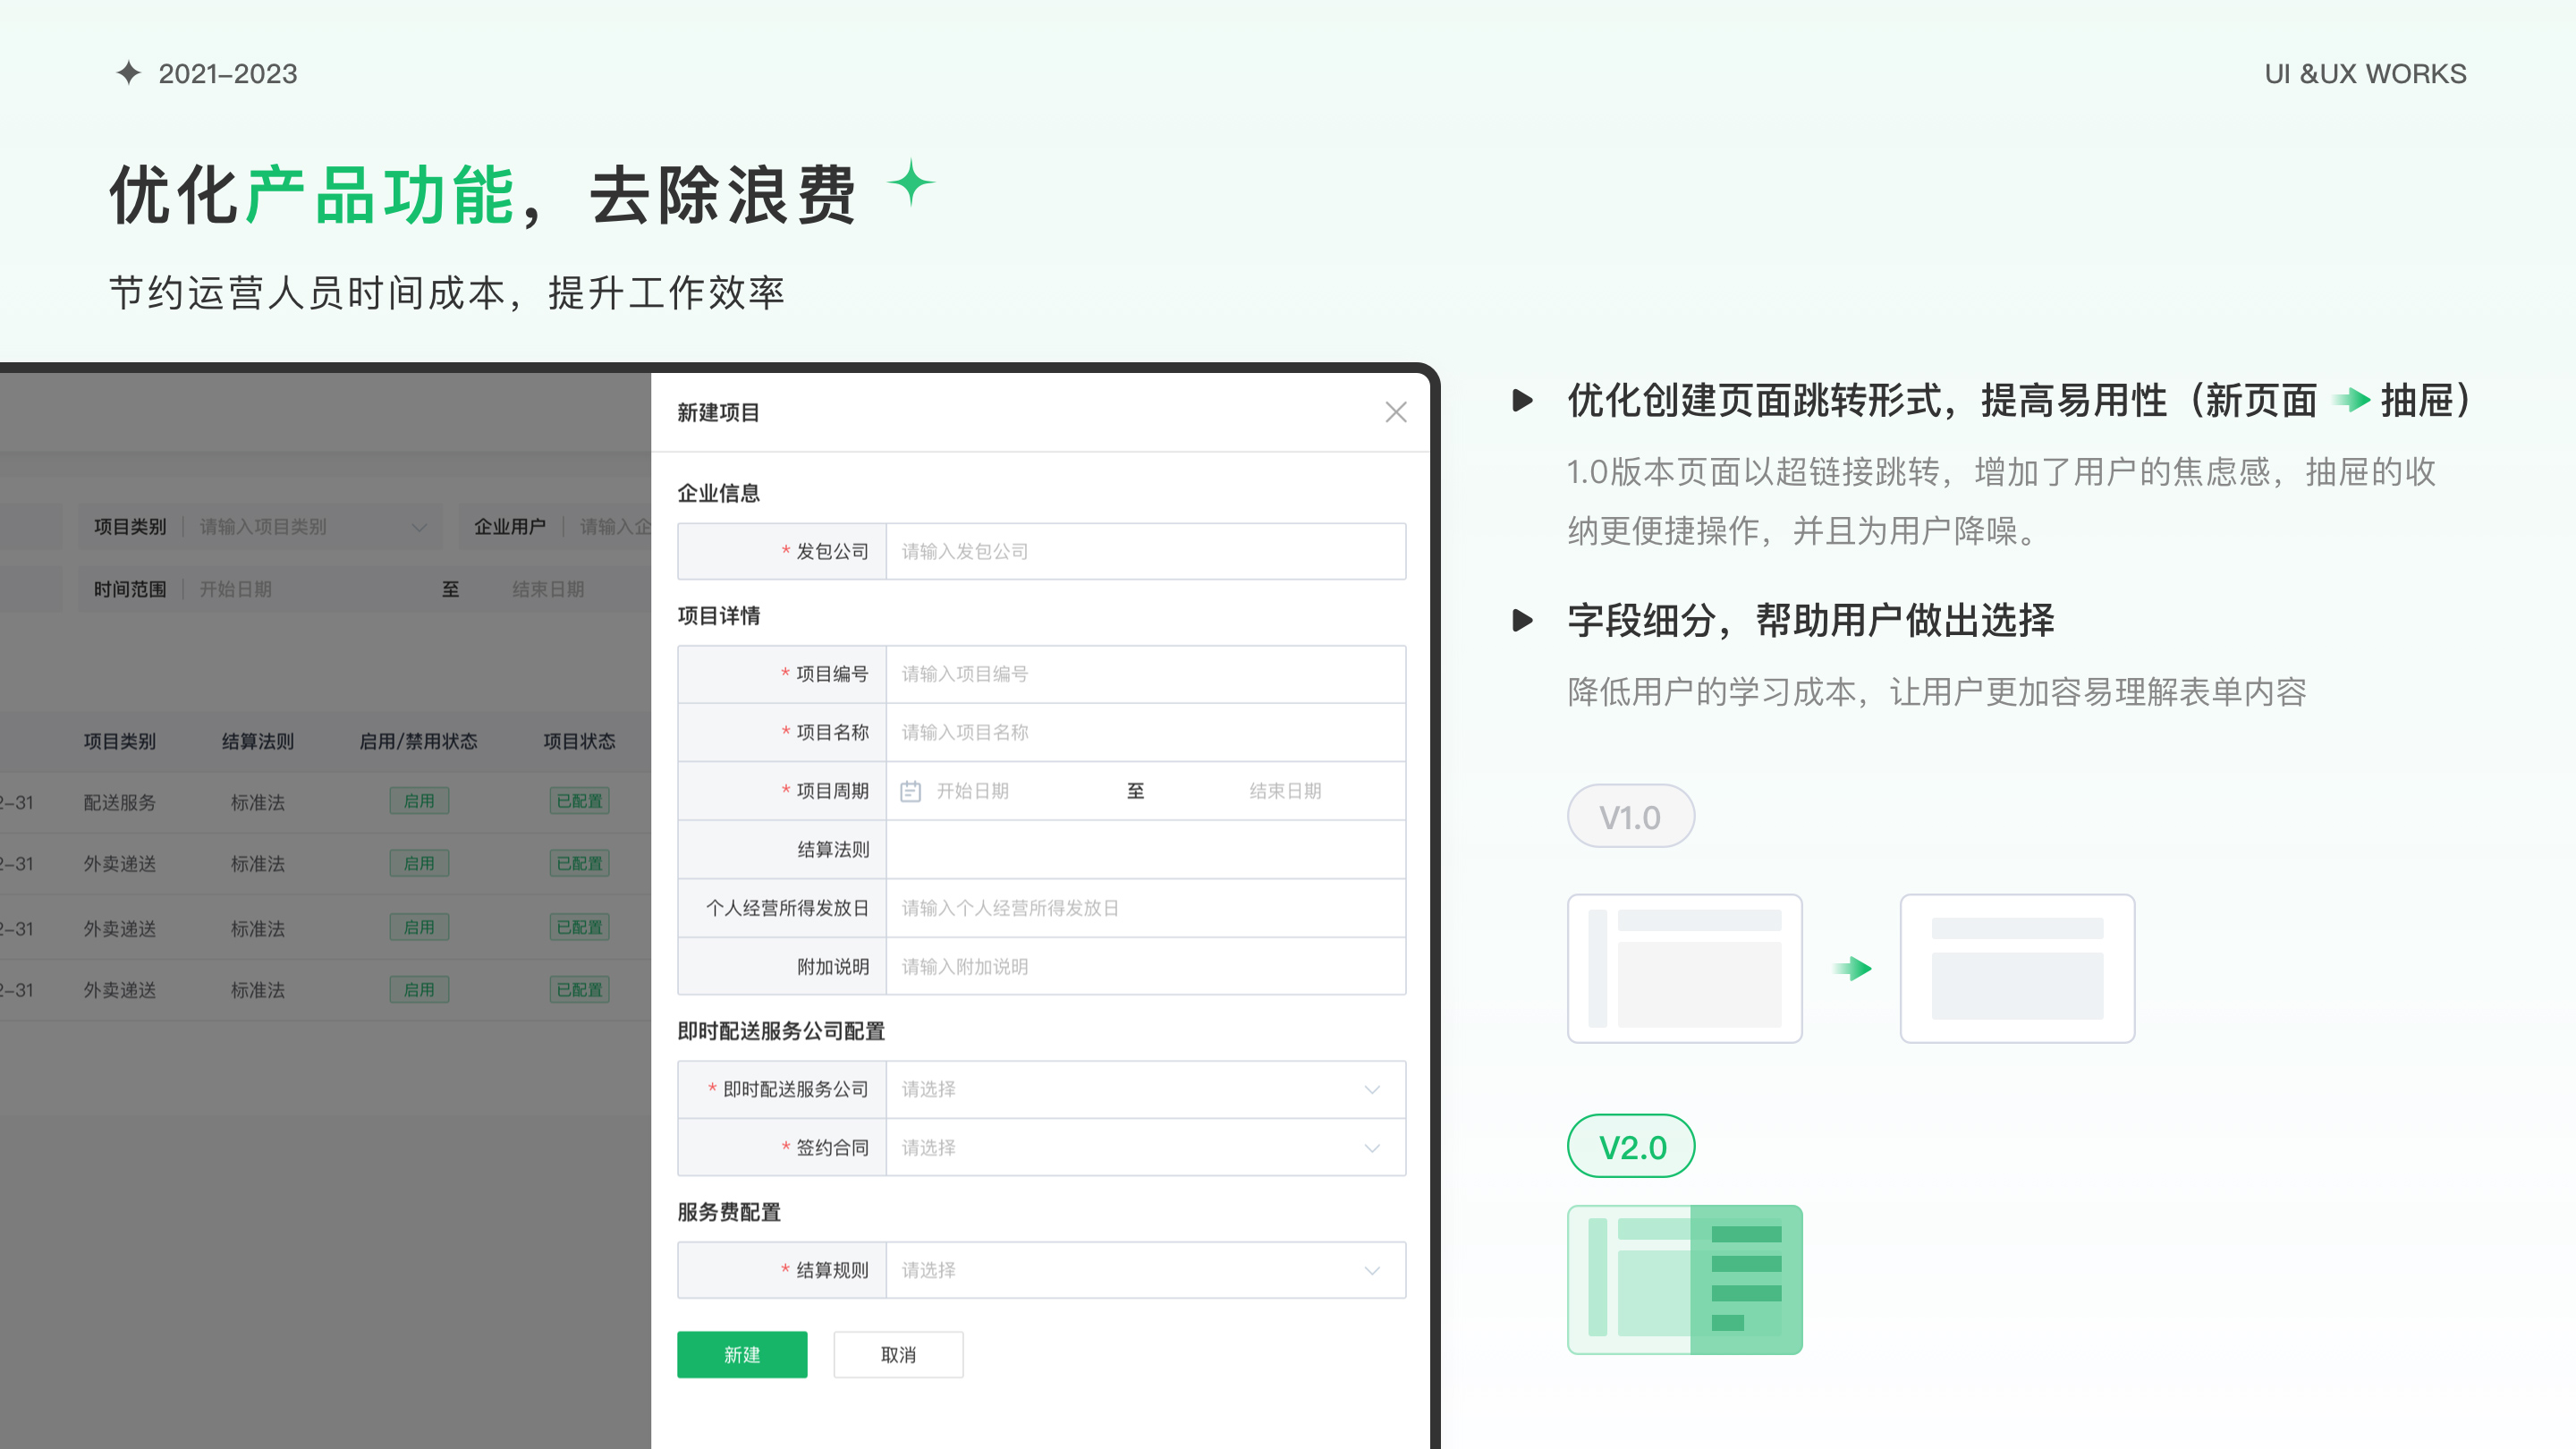Click the 项目状态 column header

(579, 741)
